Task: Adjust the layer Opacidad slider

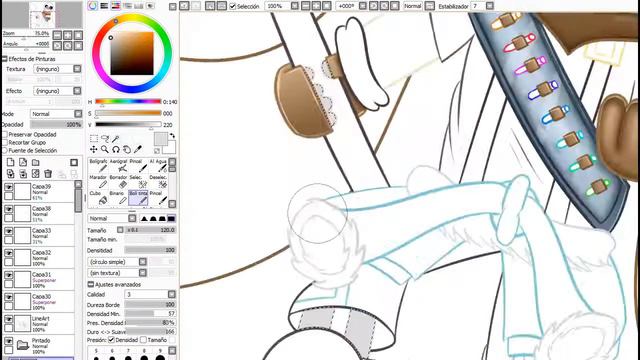Action: coord(56,124)
